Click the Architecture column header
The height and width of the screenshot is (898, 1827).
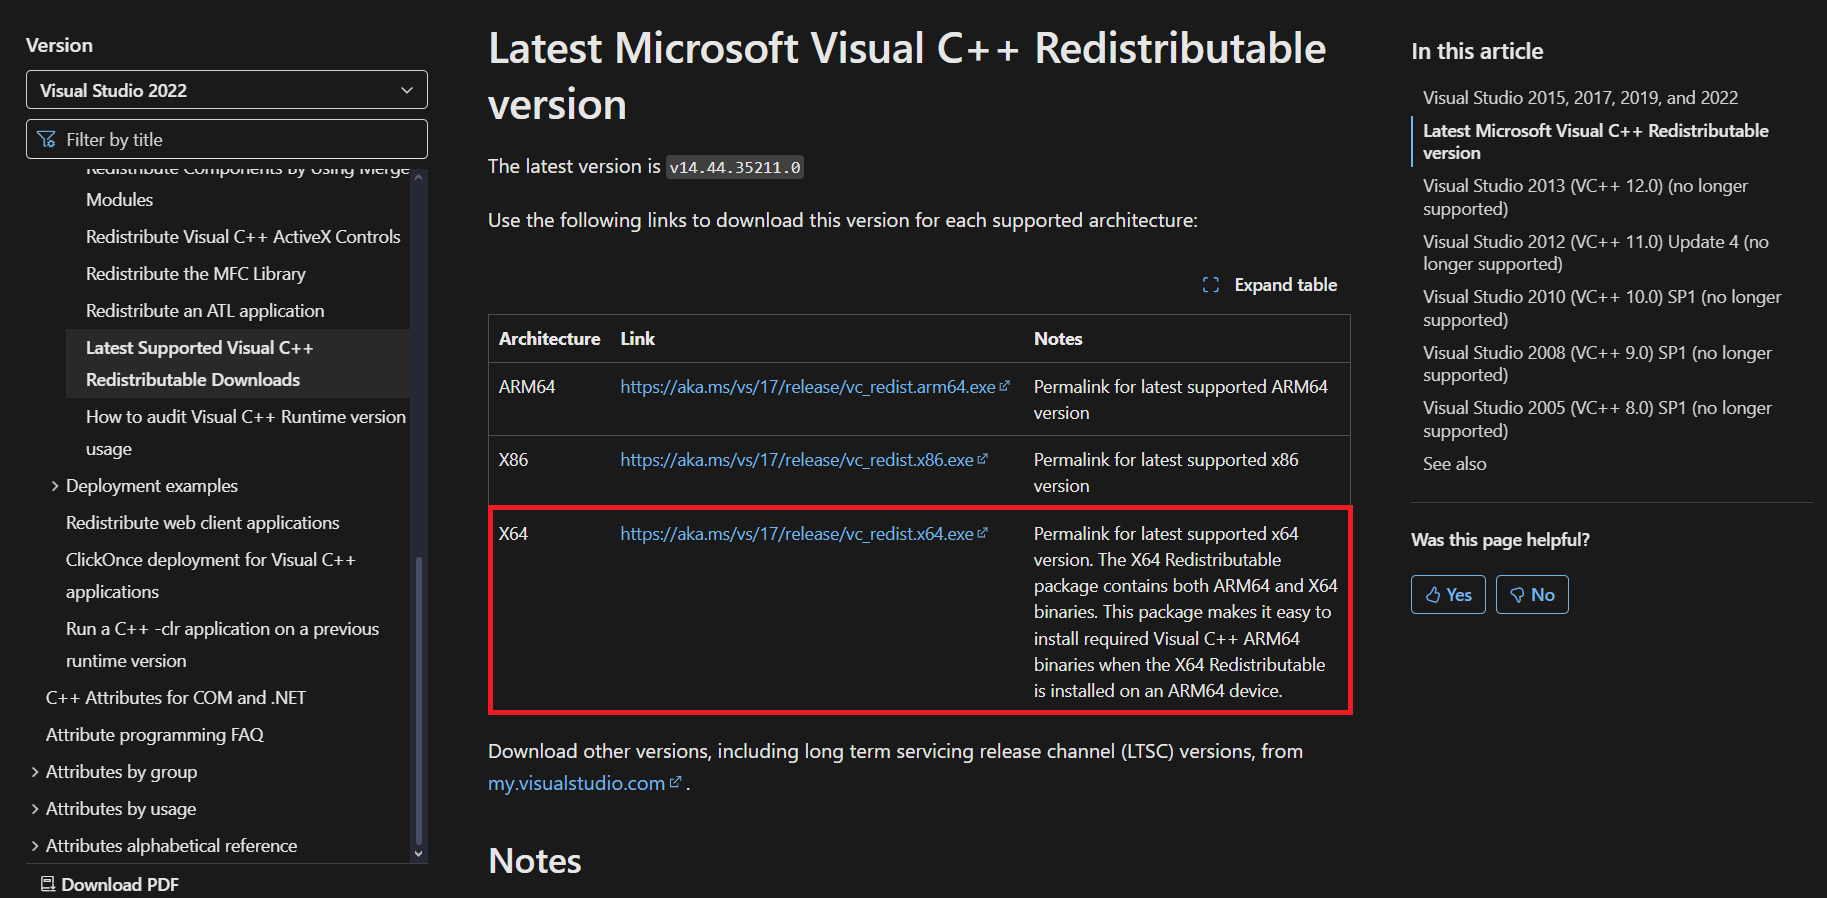[549, 339]
